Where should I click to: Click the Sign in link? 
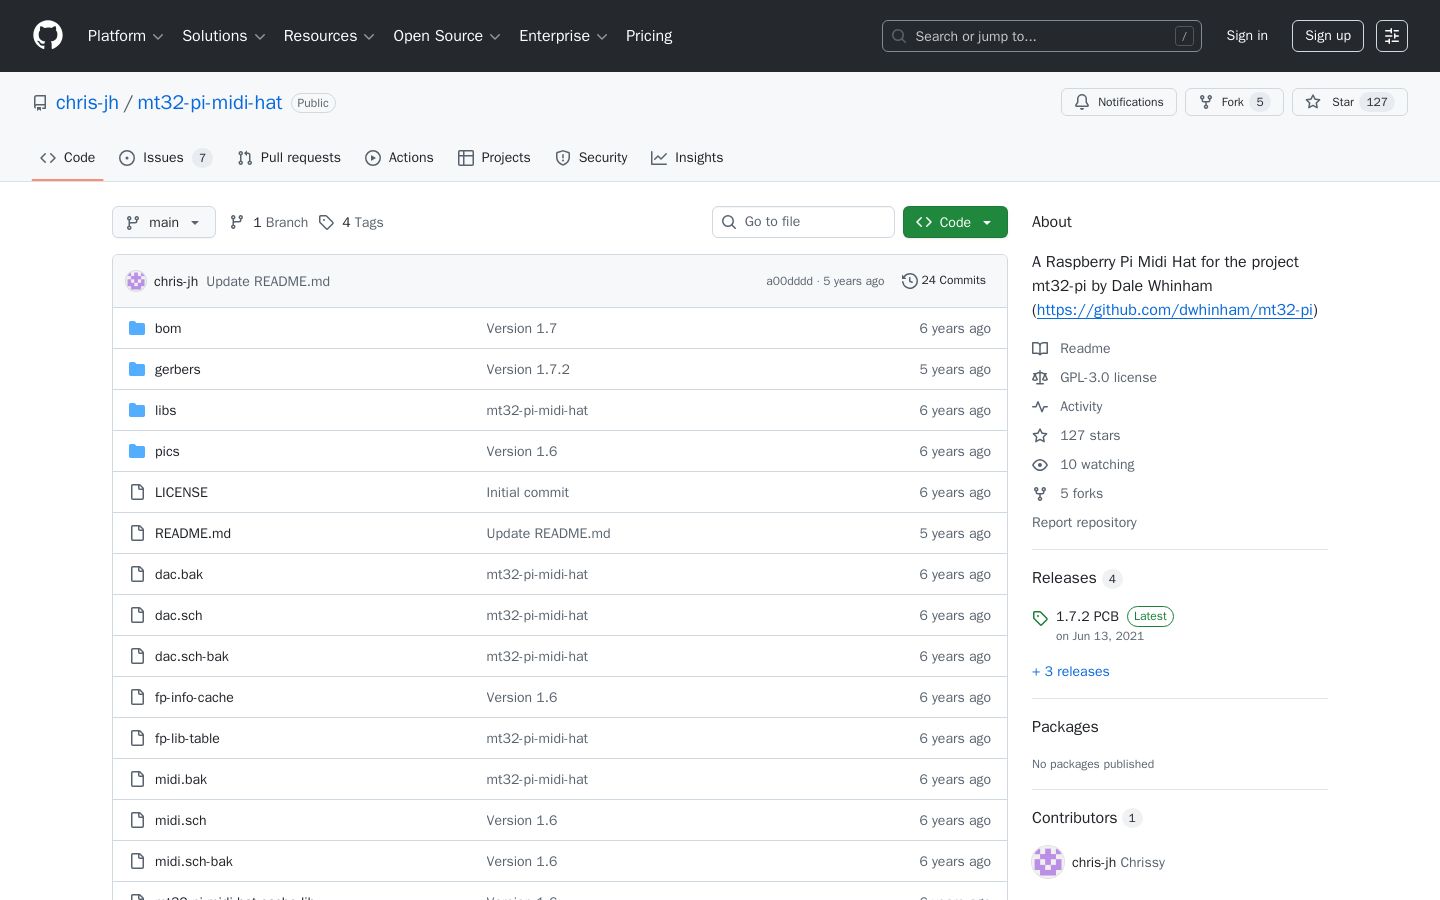(1247, 36)
